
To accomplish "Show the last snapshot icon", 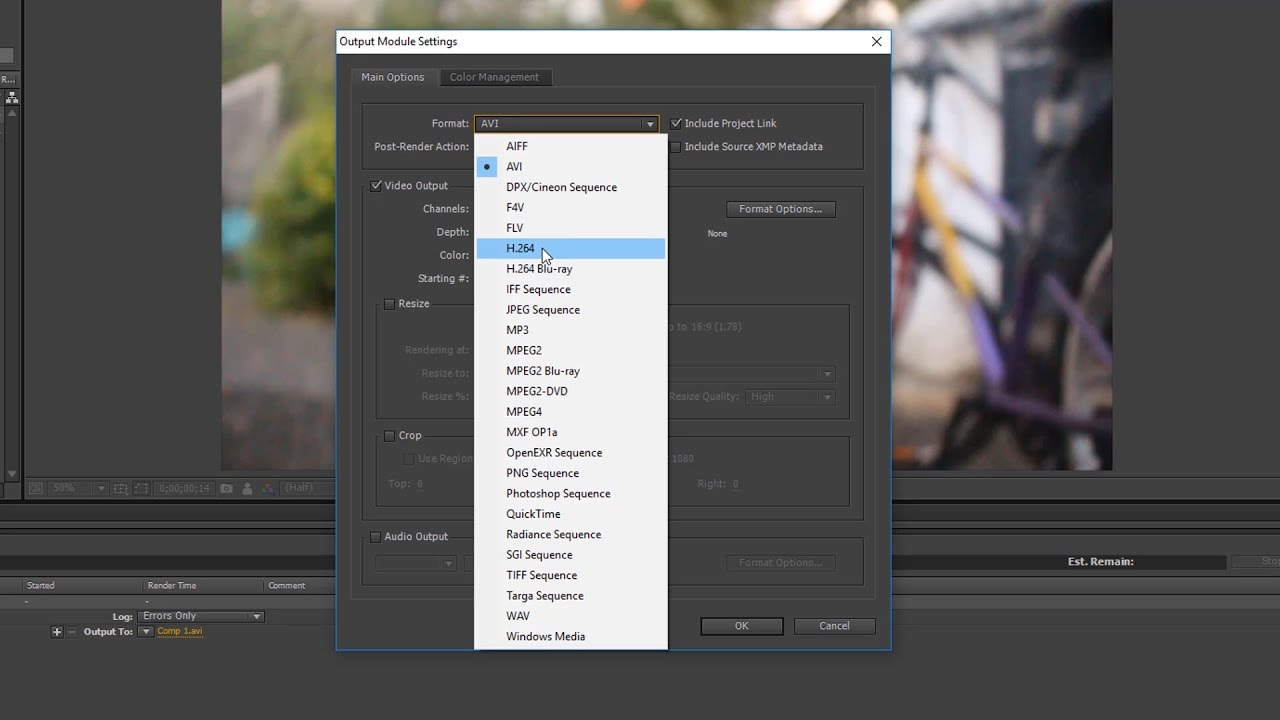I will click(x=248, y=488).
